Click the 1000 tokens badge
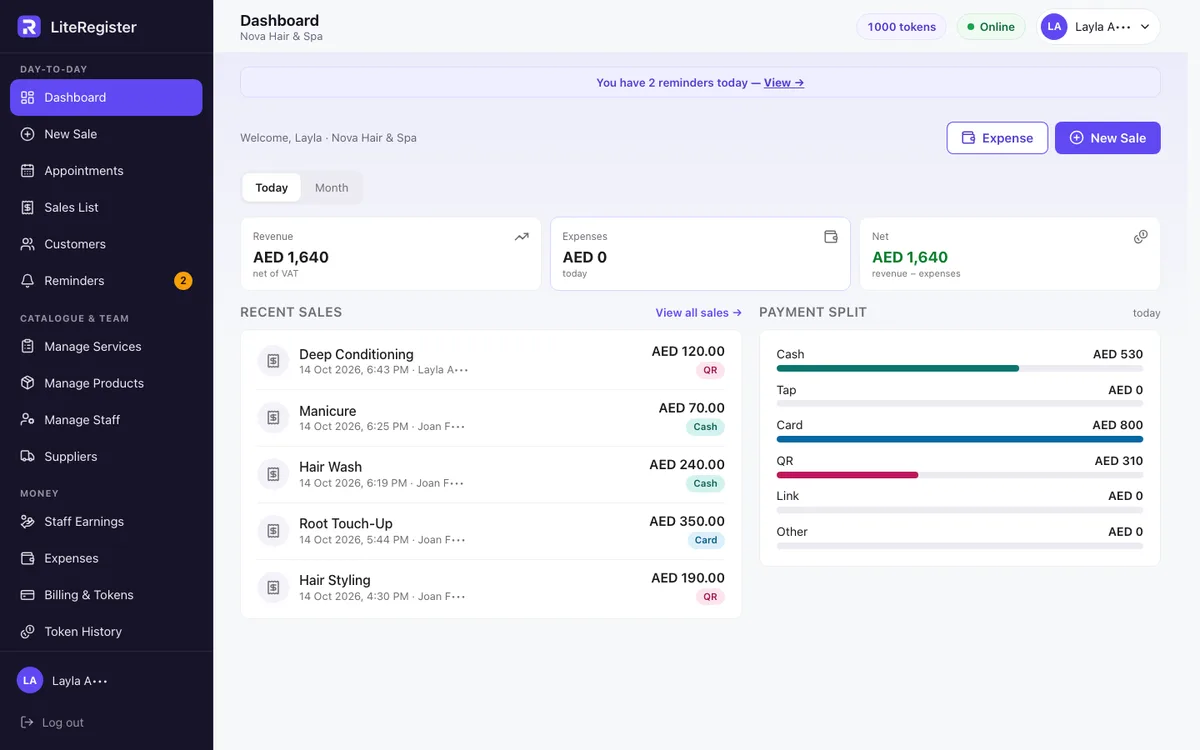The image size is (1200, 750). (902, 27)
